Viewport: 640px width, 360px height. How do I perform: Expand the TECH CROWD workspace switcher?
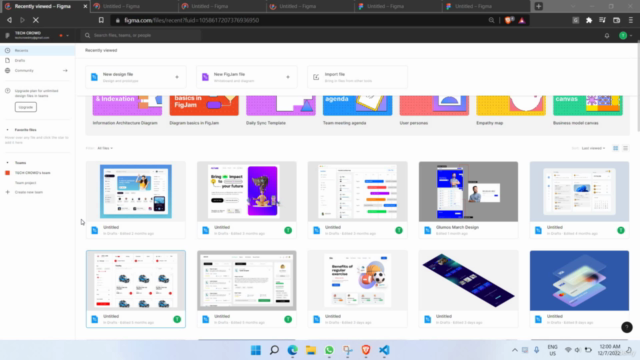coord(67,36)
